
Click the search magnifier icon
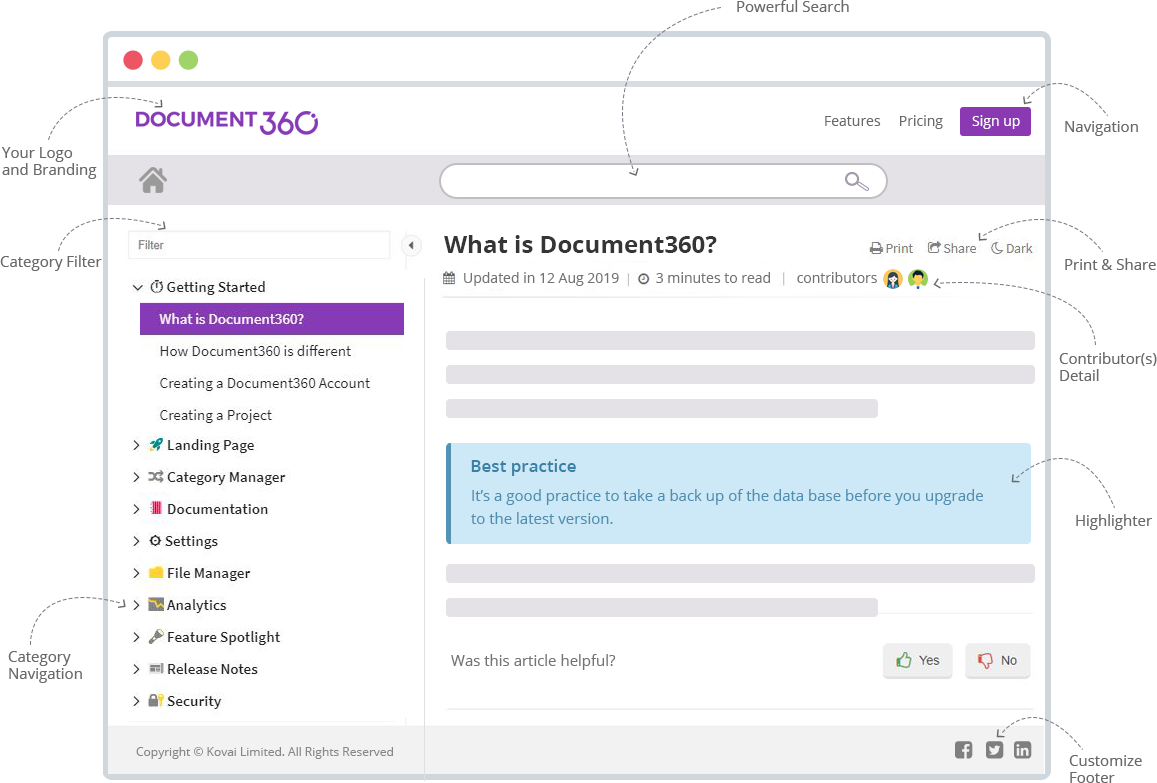tap(856, 181)
